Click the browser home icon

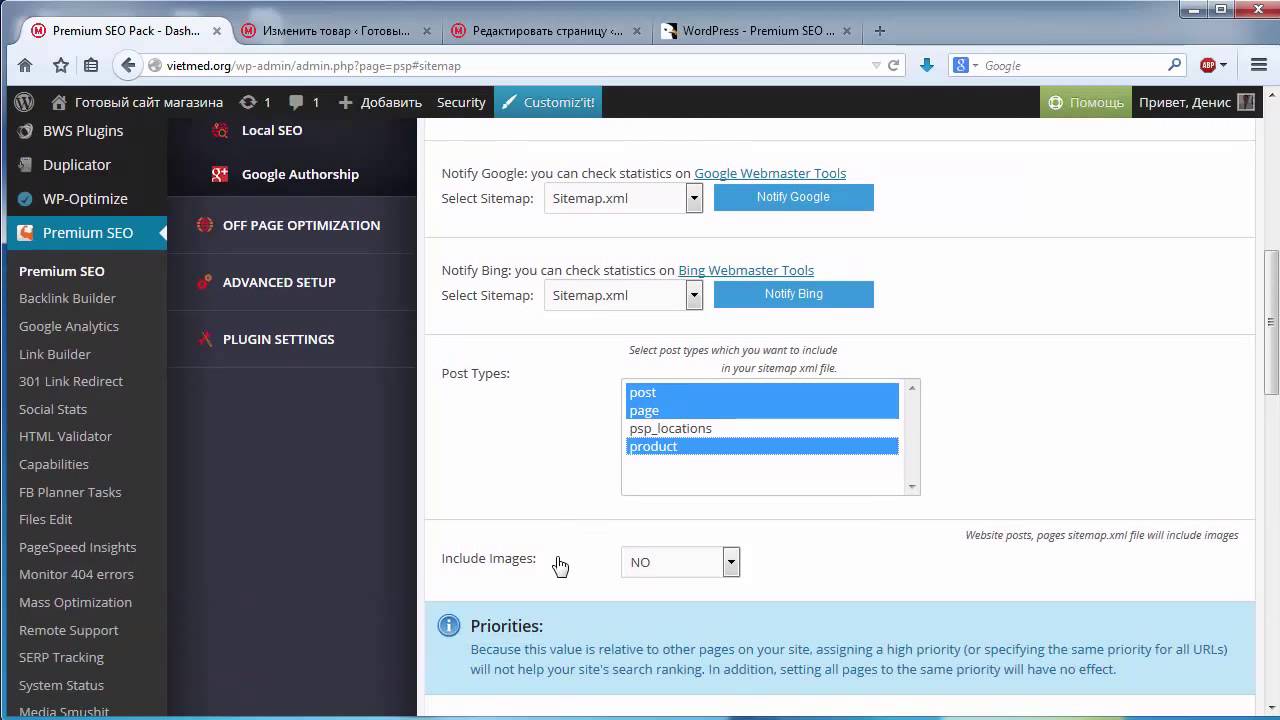[x=25, y=65]
